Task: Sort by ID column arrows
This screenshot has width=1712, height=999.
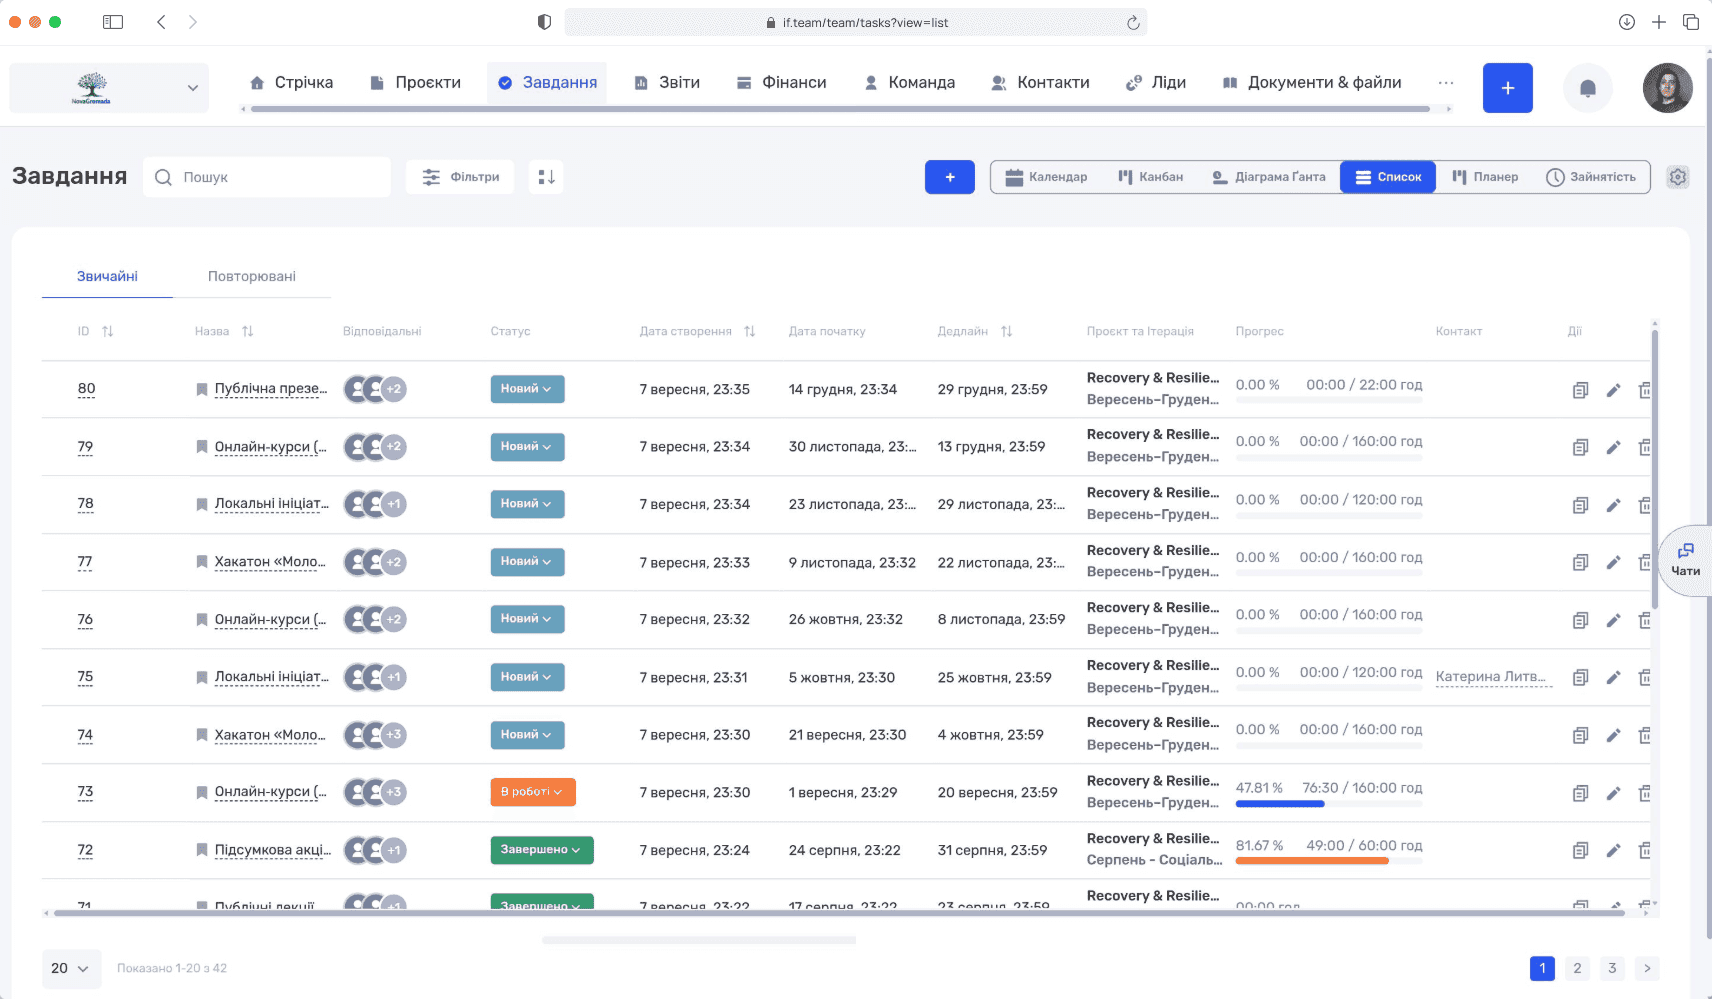Action: [108, 331]
